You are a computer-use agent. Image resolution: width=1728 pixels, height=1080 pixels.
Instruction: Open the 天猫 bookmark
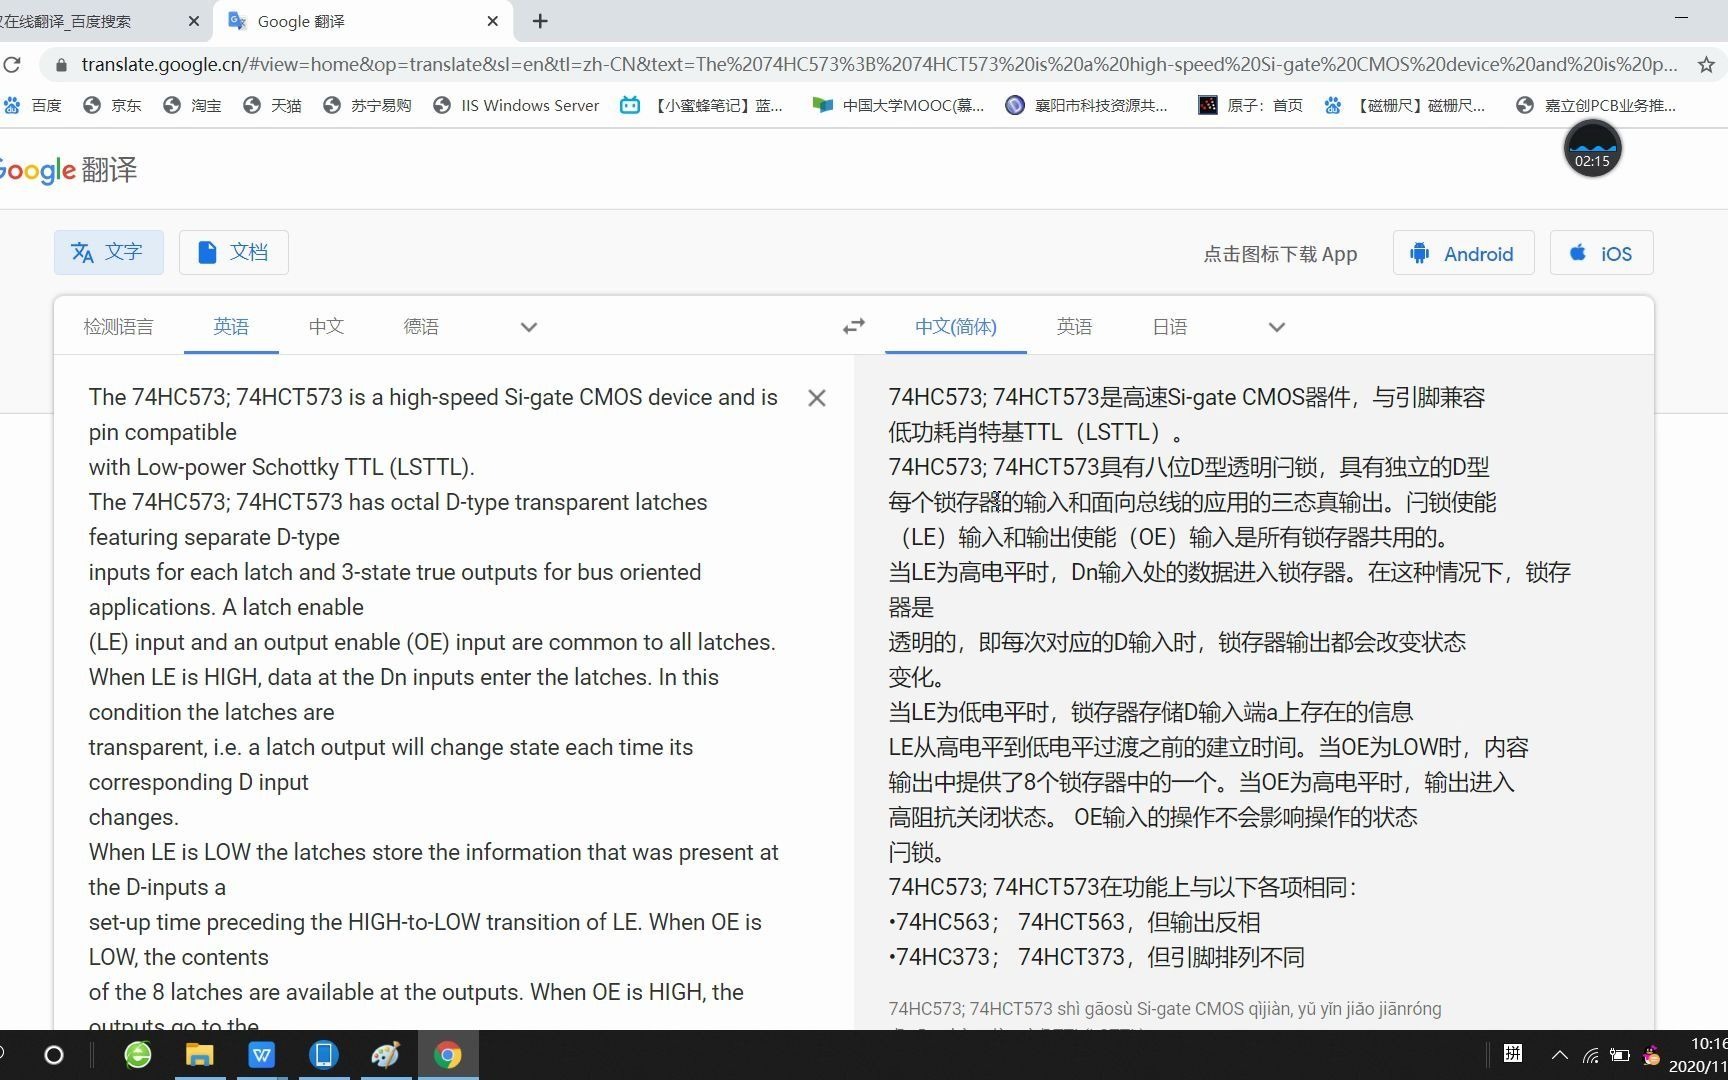coord(272,105)
